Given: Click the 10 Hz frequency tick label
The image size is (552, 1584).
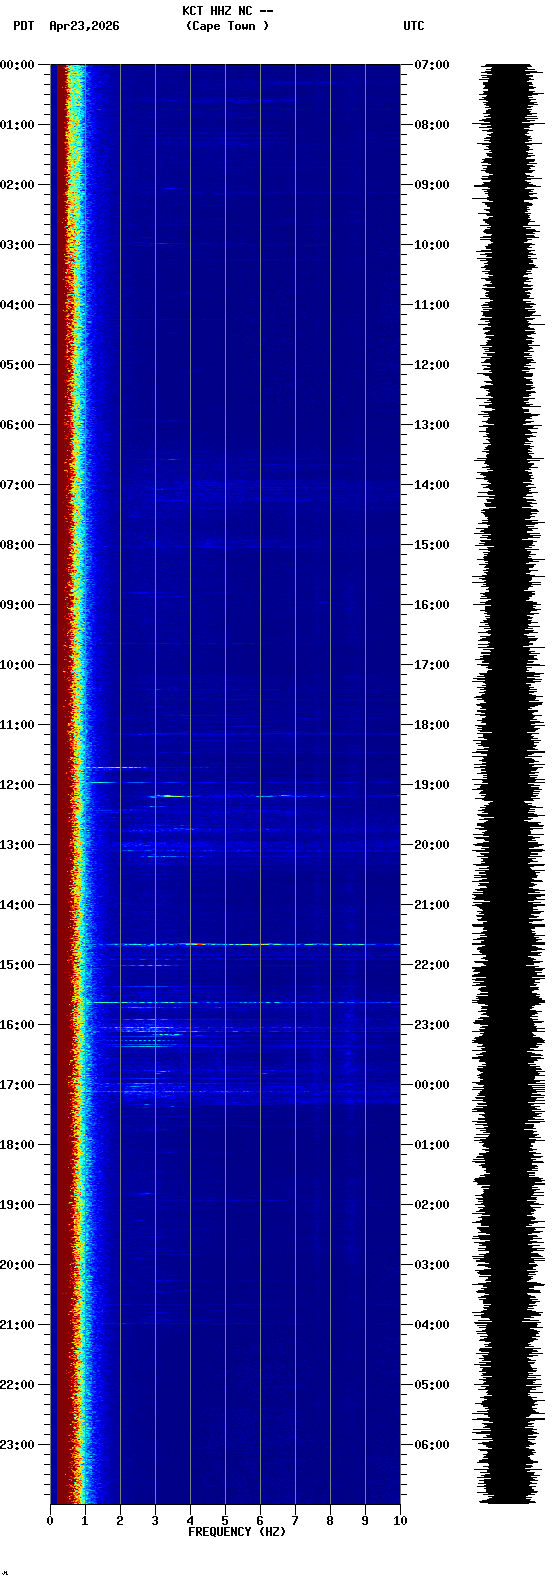Looking at the screenshot, I should 400,1521.
